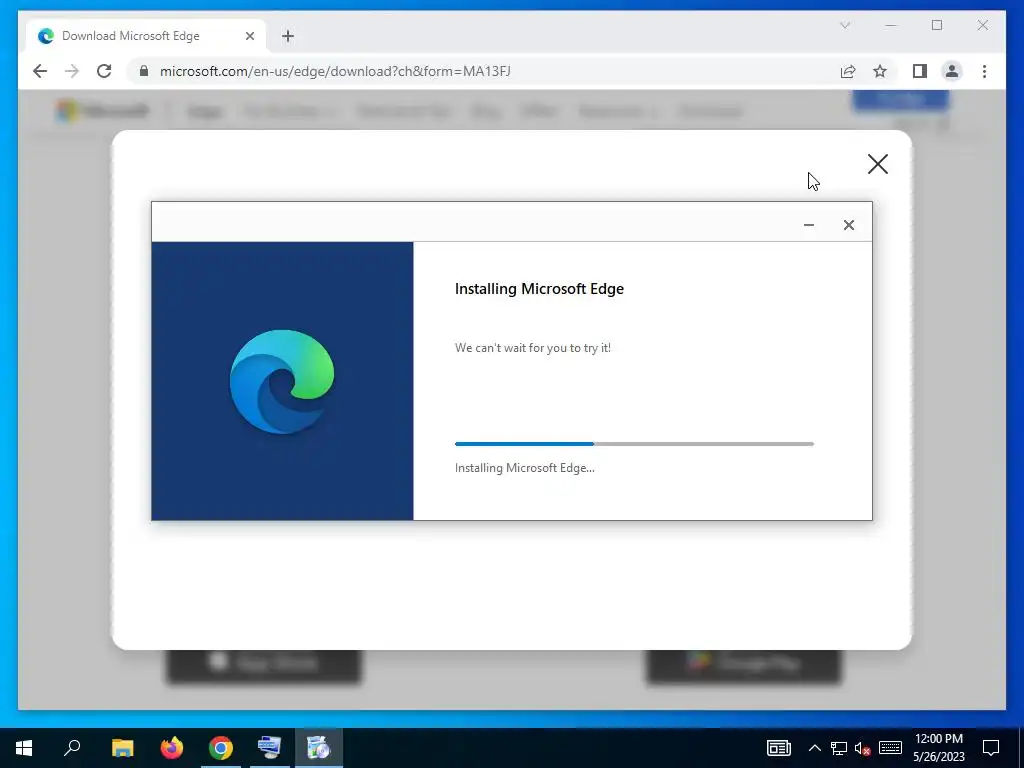Open the tab search chevron in title bar

tap(845, 25)
